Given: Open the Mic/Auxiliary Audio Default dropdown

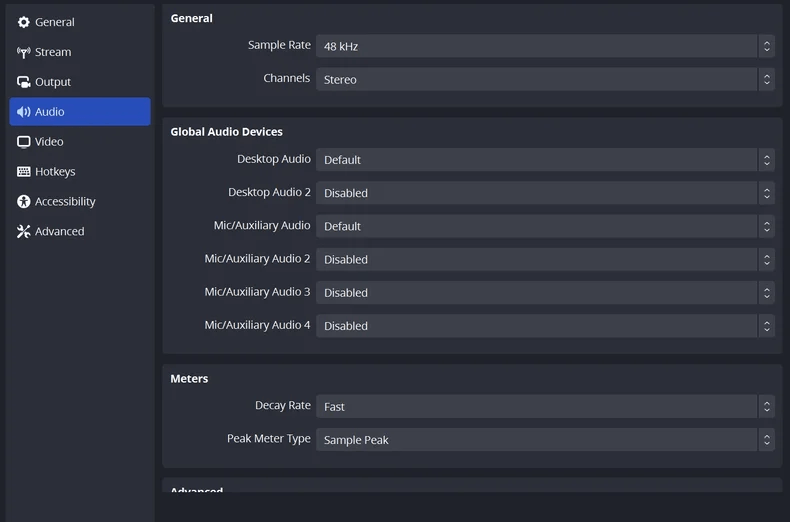Looking at the screenshot, I should [545, 226].
